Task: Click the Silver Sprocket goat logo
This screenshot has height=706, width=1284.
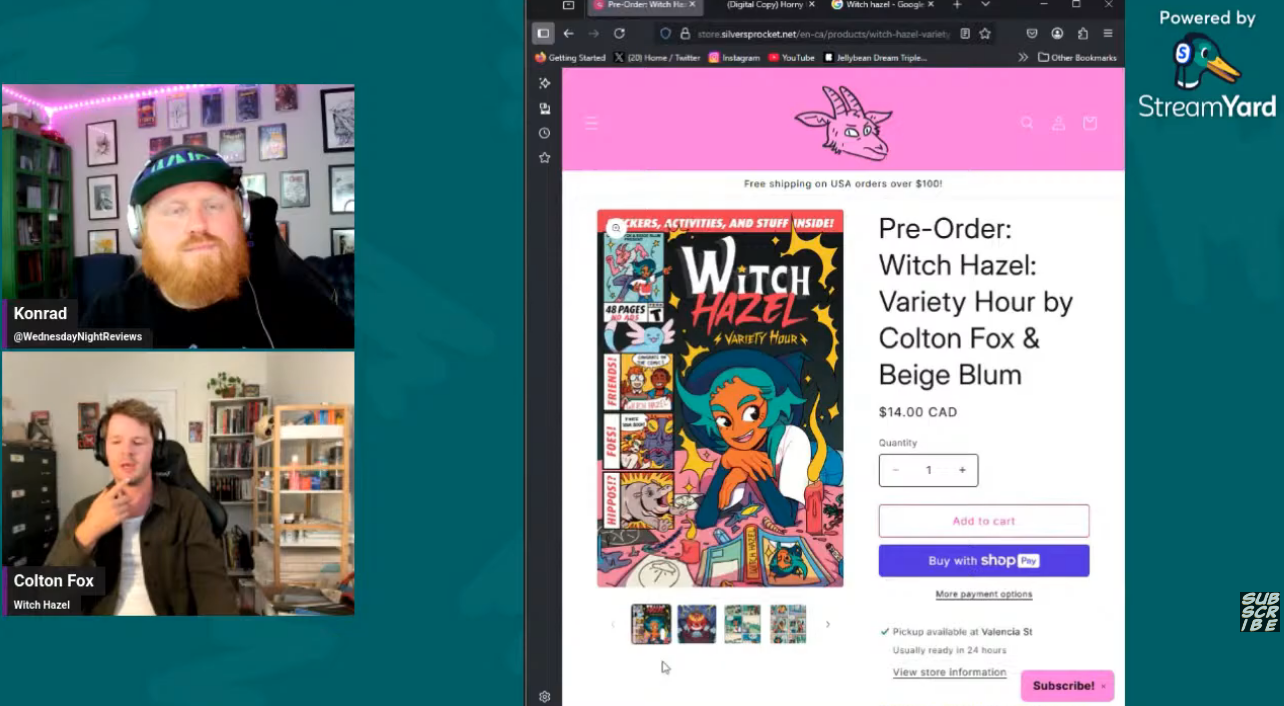Action: point(843,123)
